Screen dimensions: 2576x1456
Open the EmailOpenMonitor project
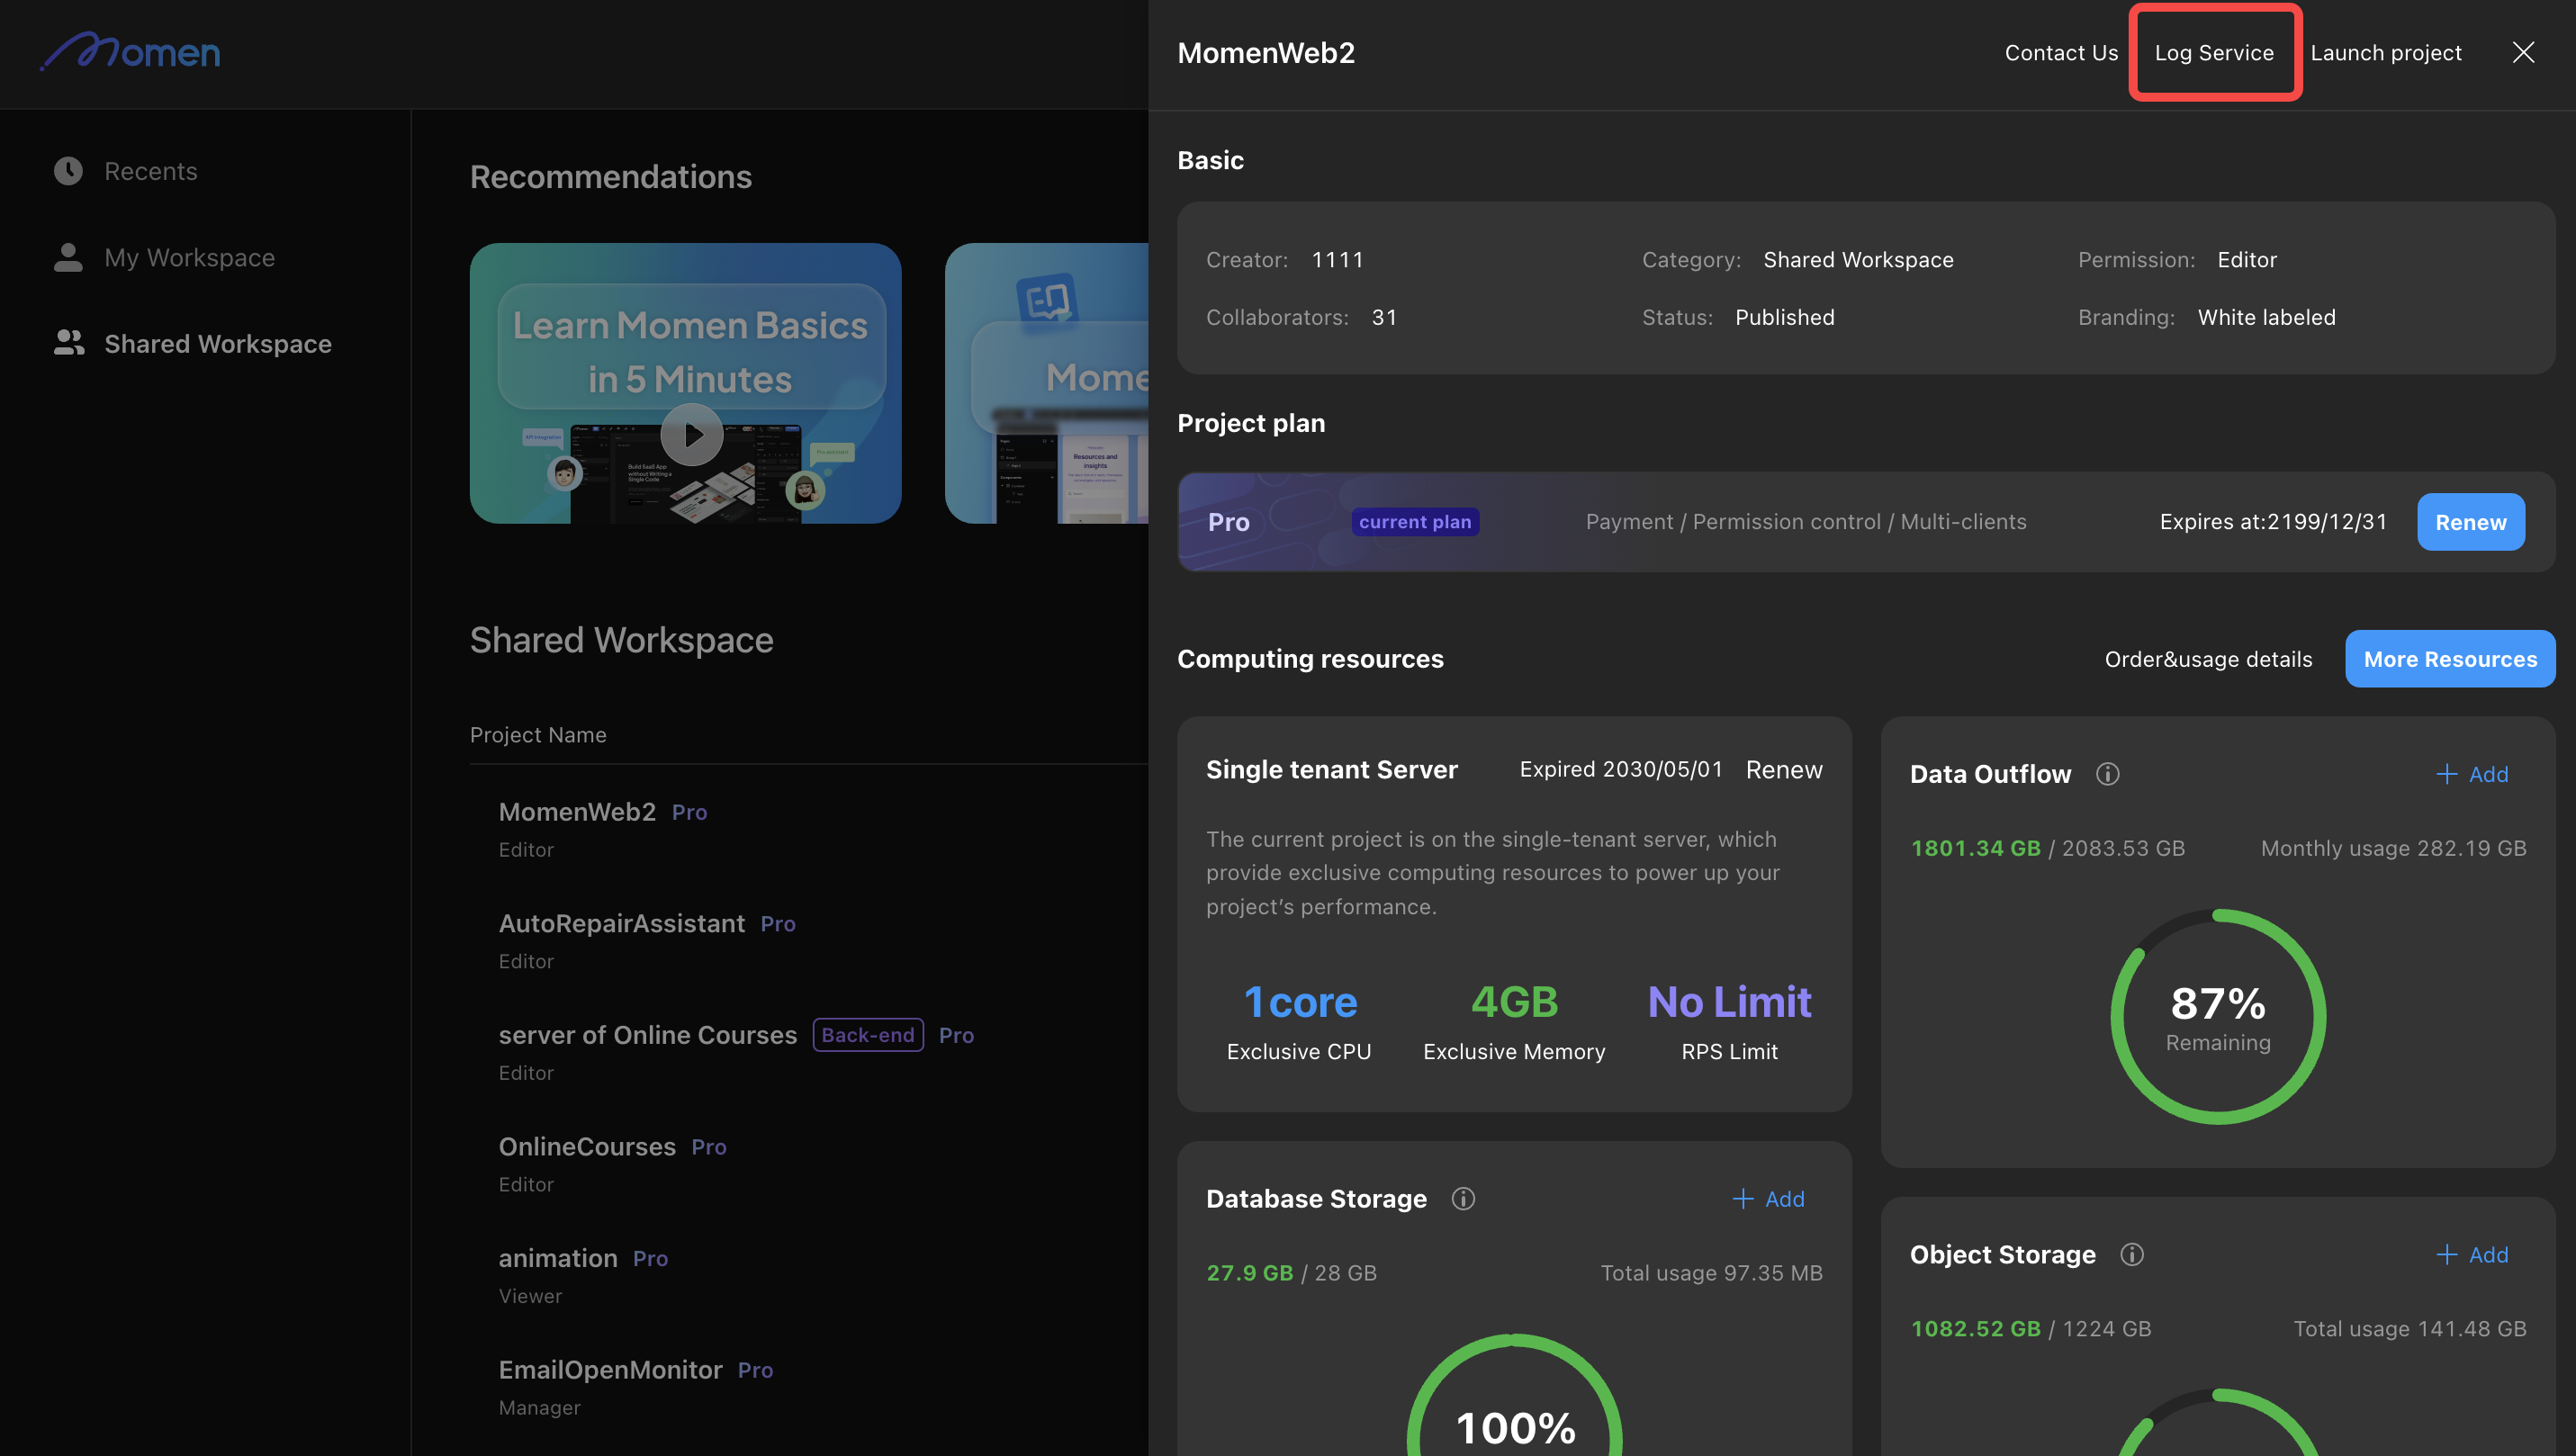tap(809, 1386)
